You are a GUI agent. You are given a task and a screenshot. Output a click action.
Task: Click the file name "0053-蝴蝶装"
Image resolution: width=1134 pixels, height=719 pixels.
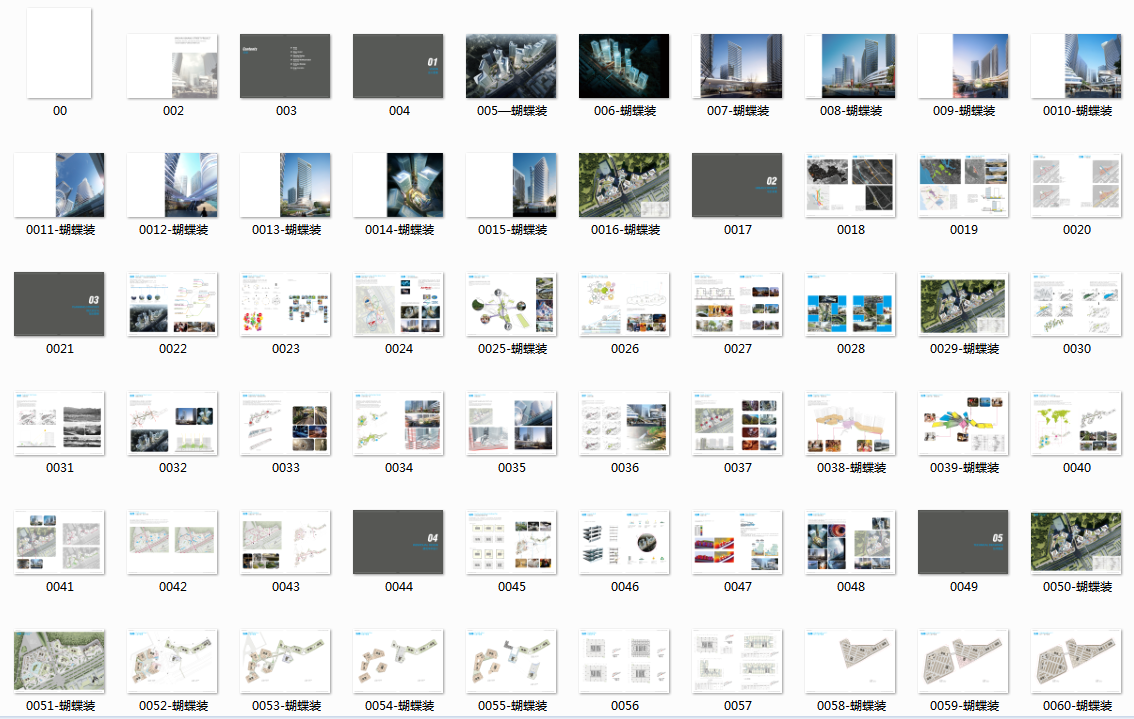click(x=286, y=705)
